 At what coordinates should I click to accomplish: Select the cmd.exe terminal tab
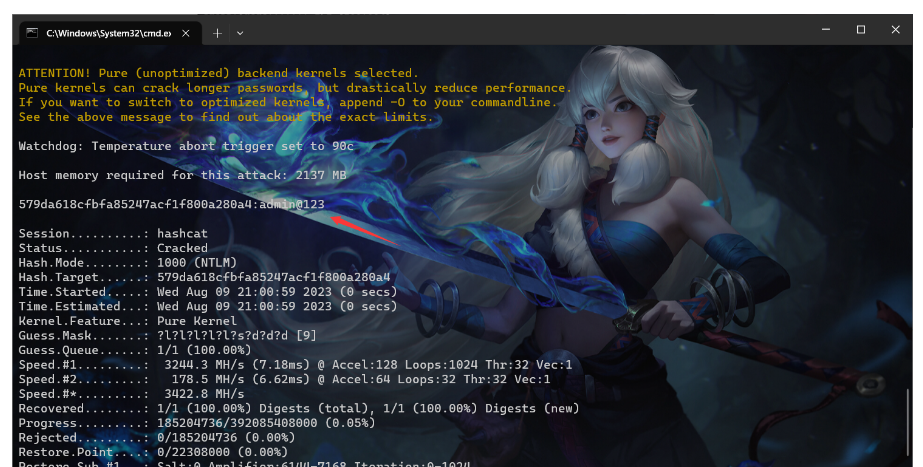[x=111, y=33]
